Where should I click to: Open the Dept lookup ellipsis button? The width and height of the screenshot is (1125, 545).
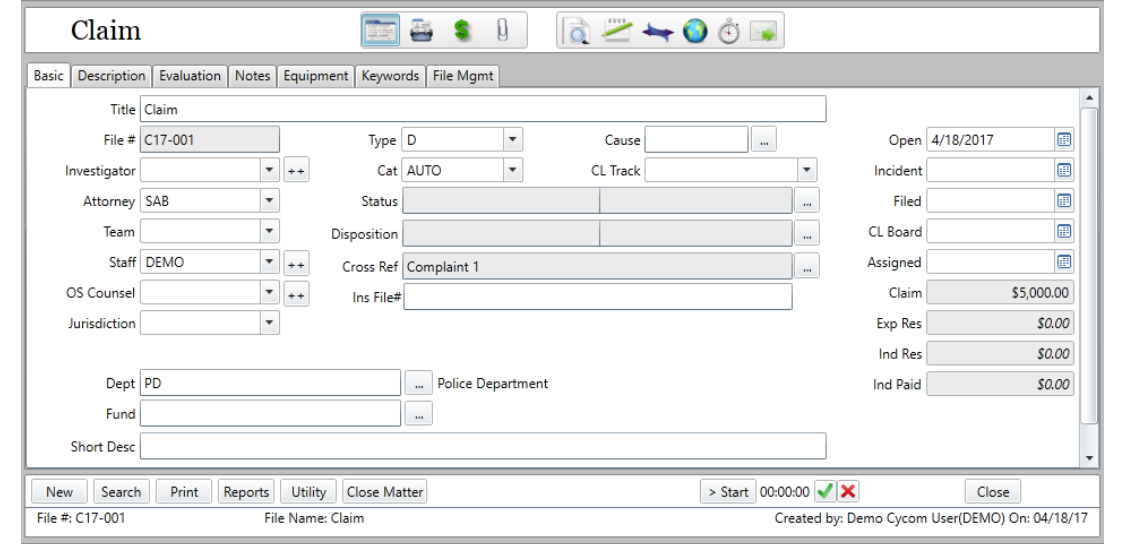point(418,384)
